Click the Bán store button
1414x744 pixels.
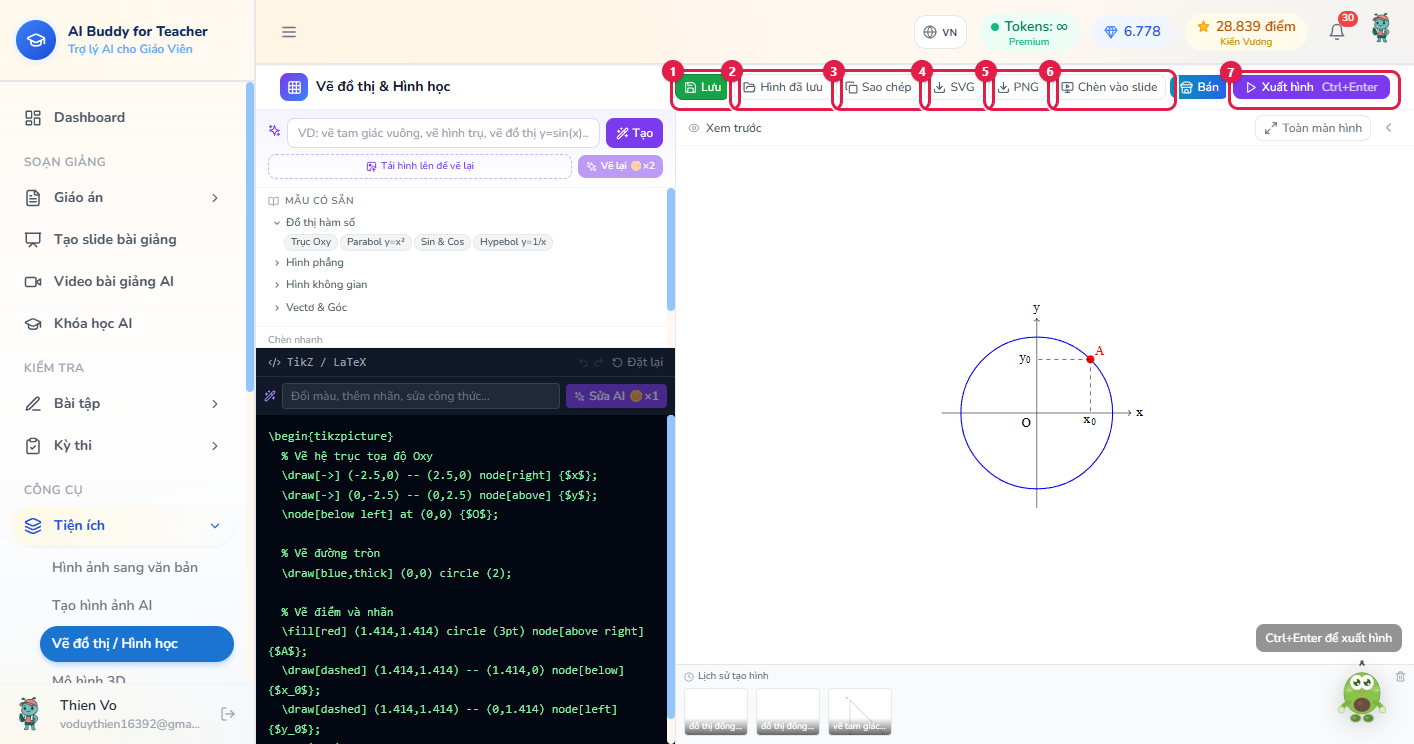tap(1200, 87)
